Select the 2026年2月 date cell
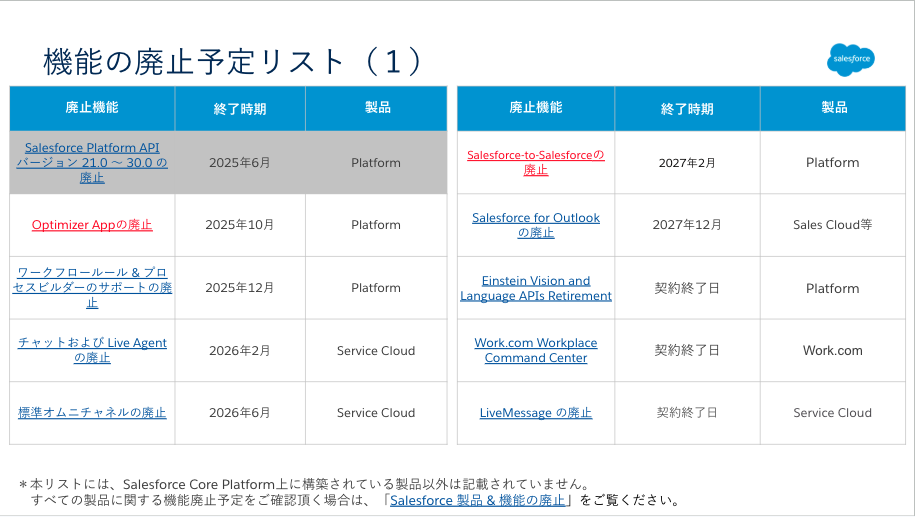This screenshot has width=915, height=517. 240,351
